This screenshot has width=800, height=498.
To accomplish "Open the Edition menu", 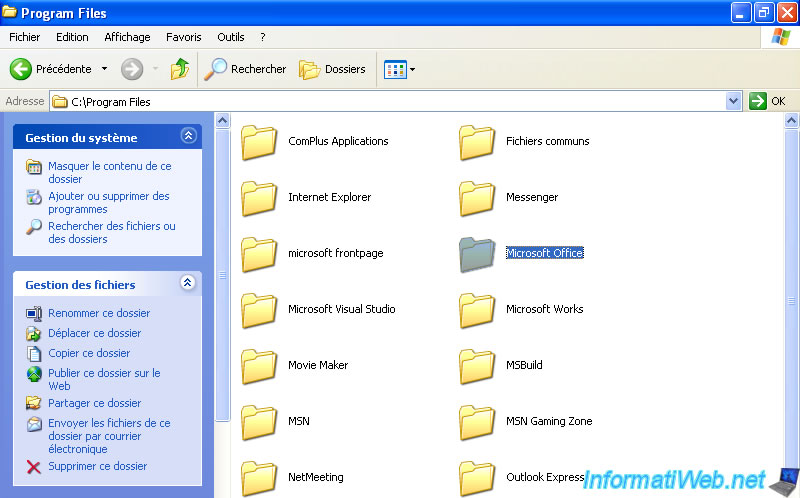I will pos(72,37).
